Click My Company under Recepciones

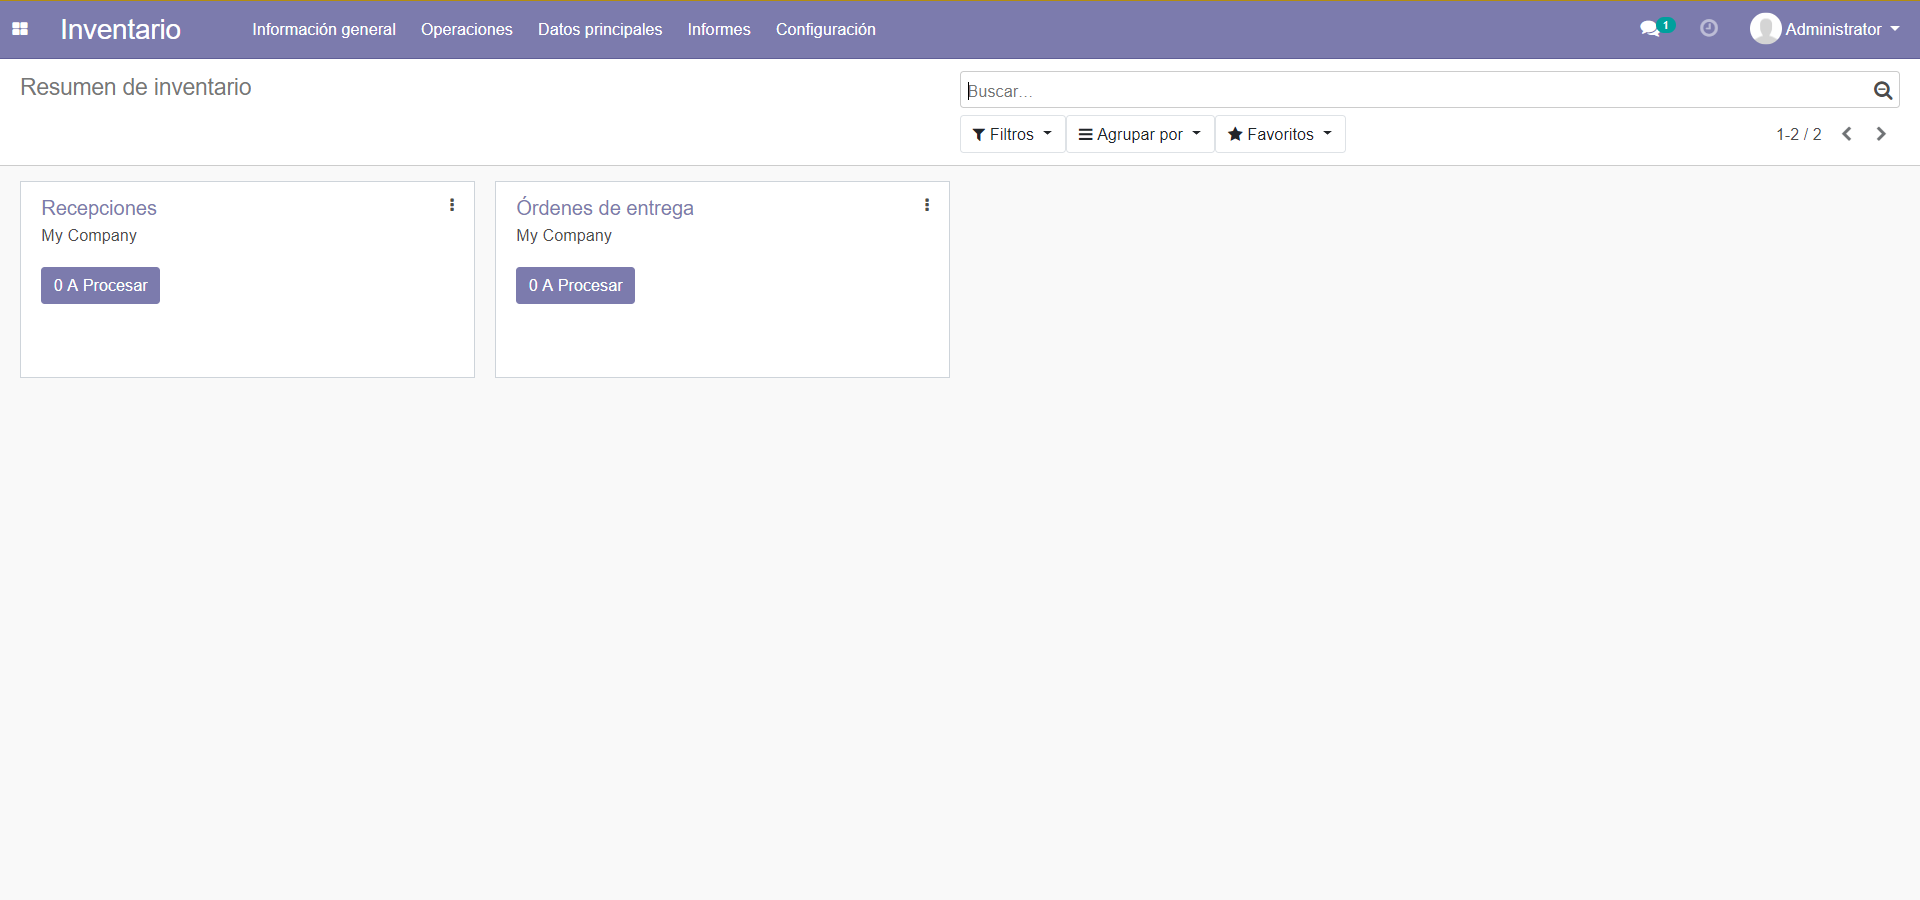89,236
